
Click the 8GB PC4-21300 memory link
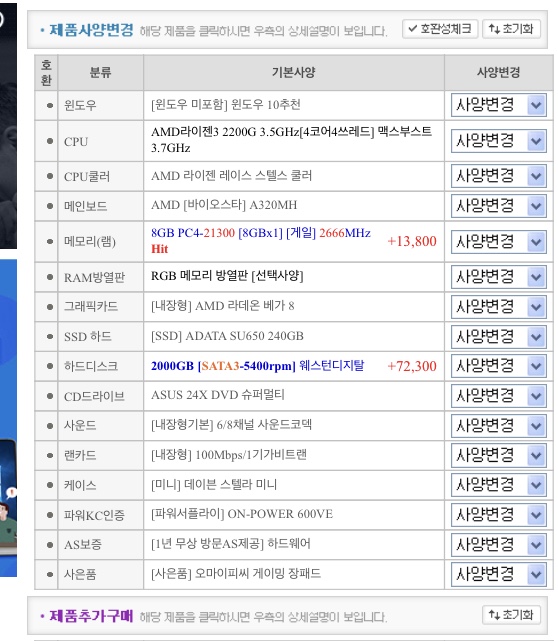click(x=261, y=240)
